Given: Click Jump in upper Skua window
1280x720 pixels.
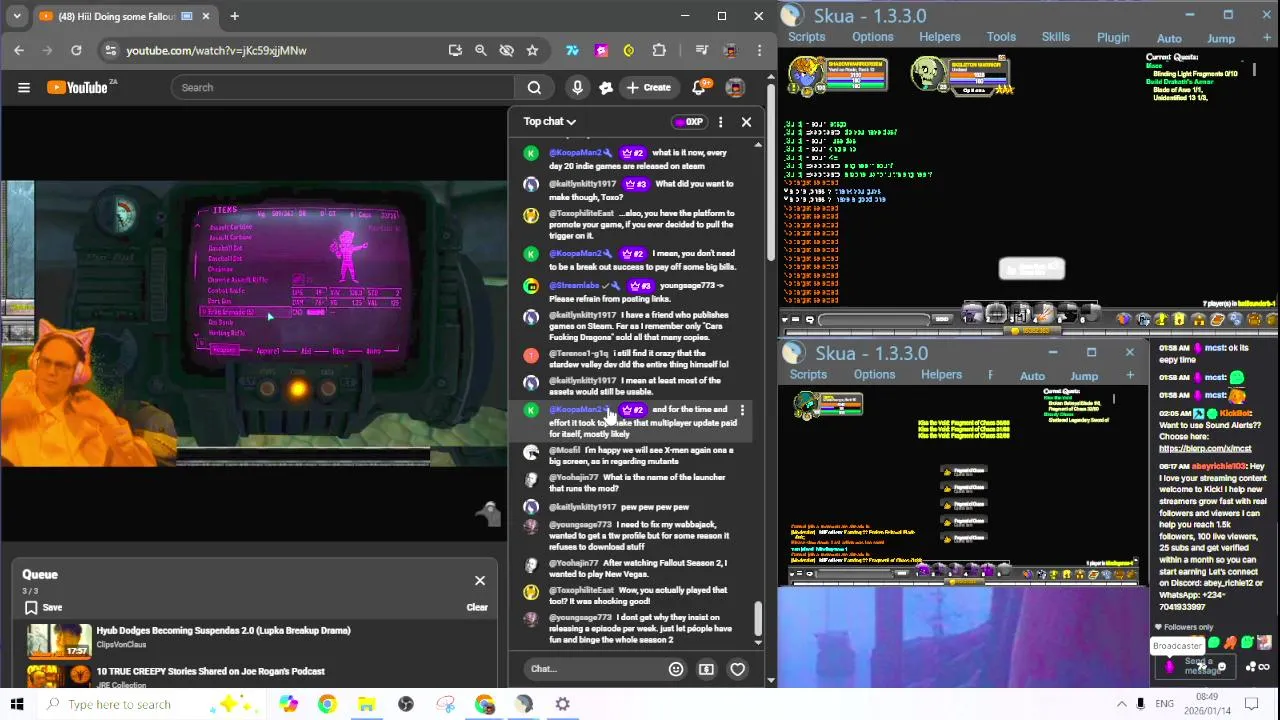Looking at the screenshot, I should click(1221, 38).
